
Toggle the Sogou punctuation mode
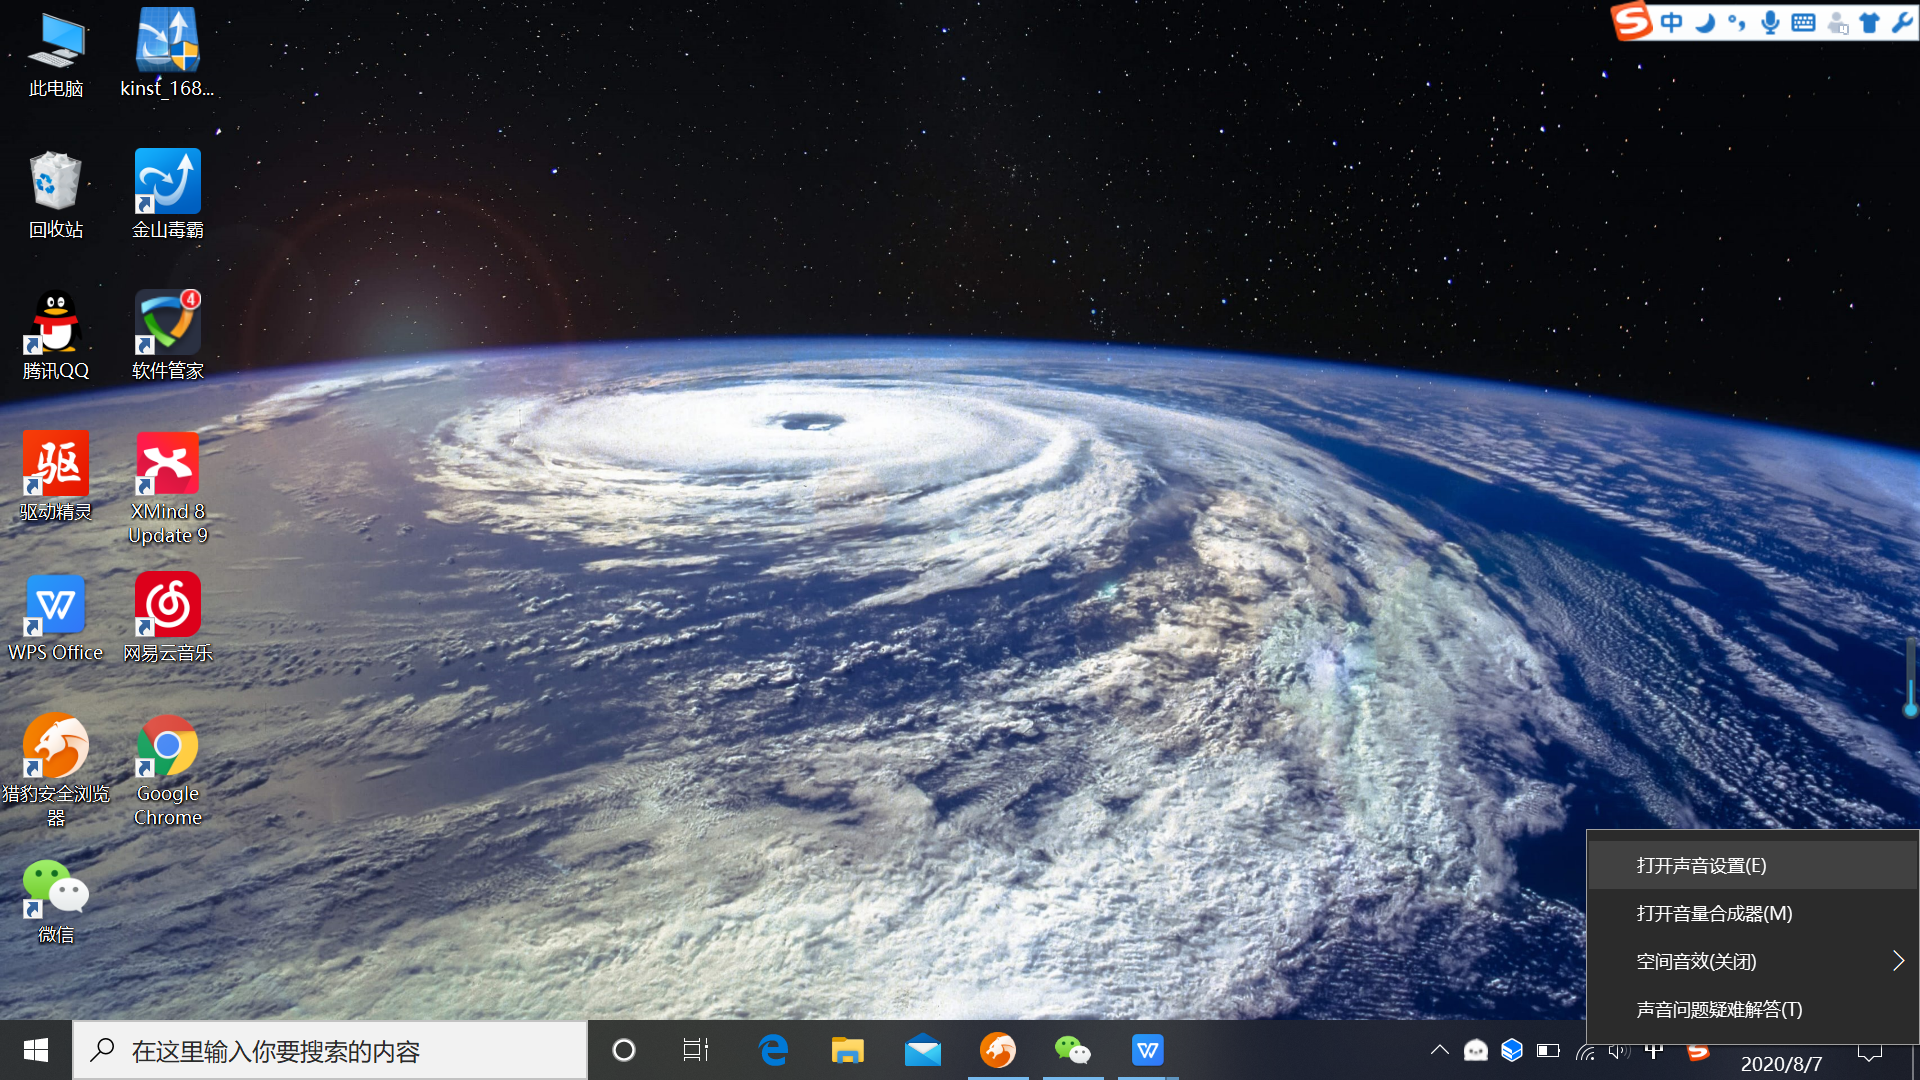coord(1737,22)
